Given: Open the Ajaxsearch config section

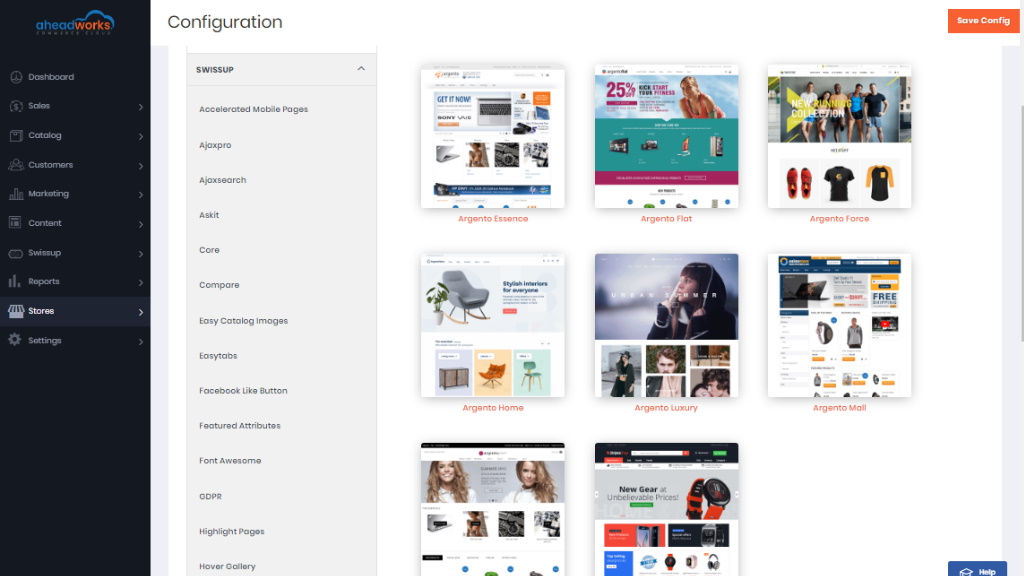Looking at the screenshot, I should tap(222, 180).
